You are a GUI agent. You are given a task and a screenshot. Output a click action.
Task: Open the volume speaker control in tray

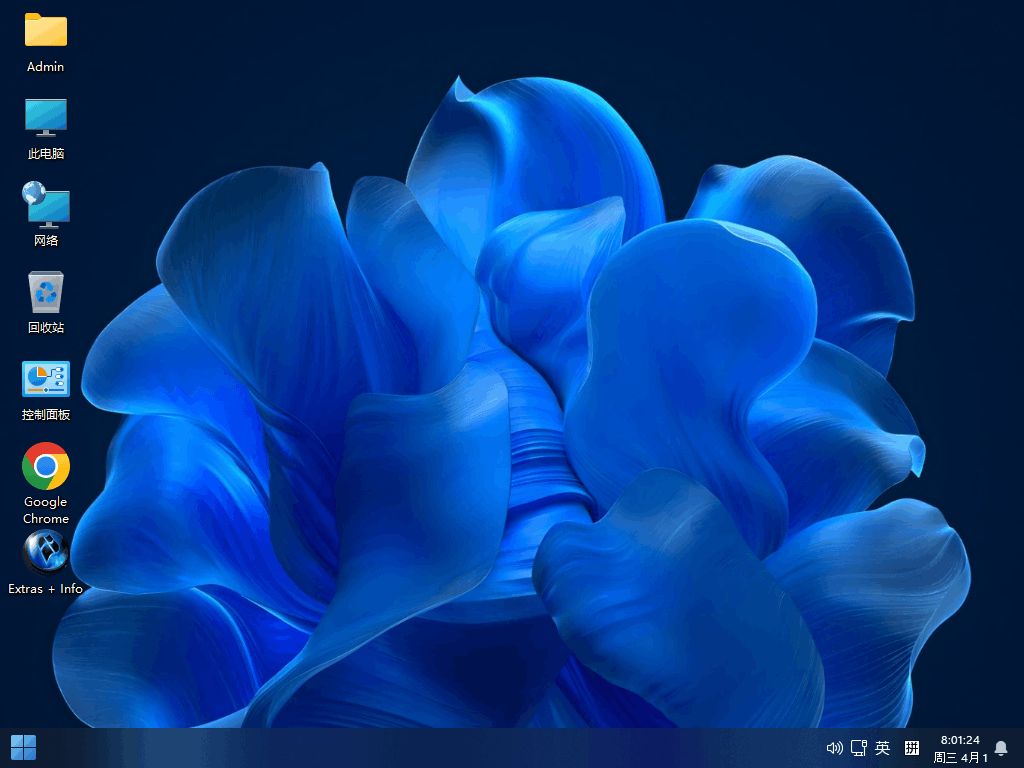[834, 748]
